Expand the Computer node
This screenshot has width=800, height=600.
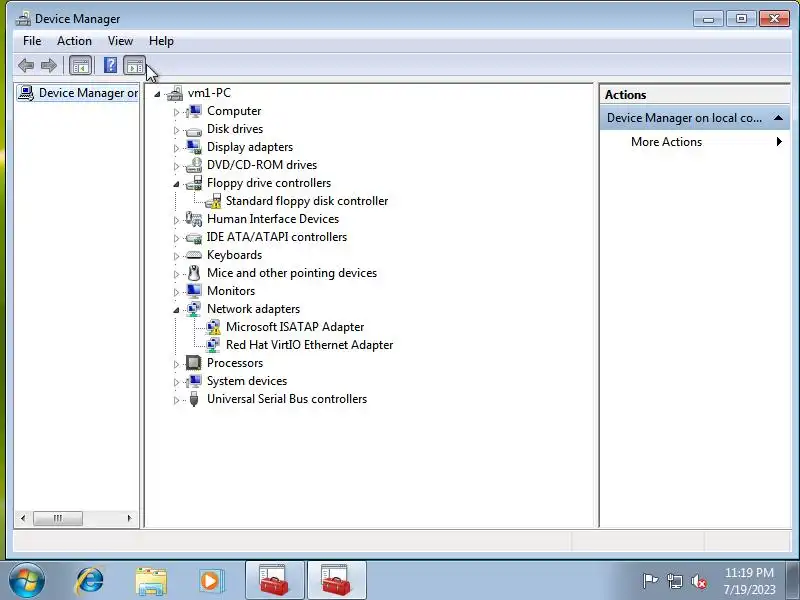click(176, 112)
